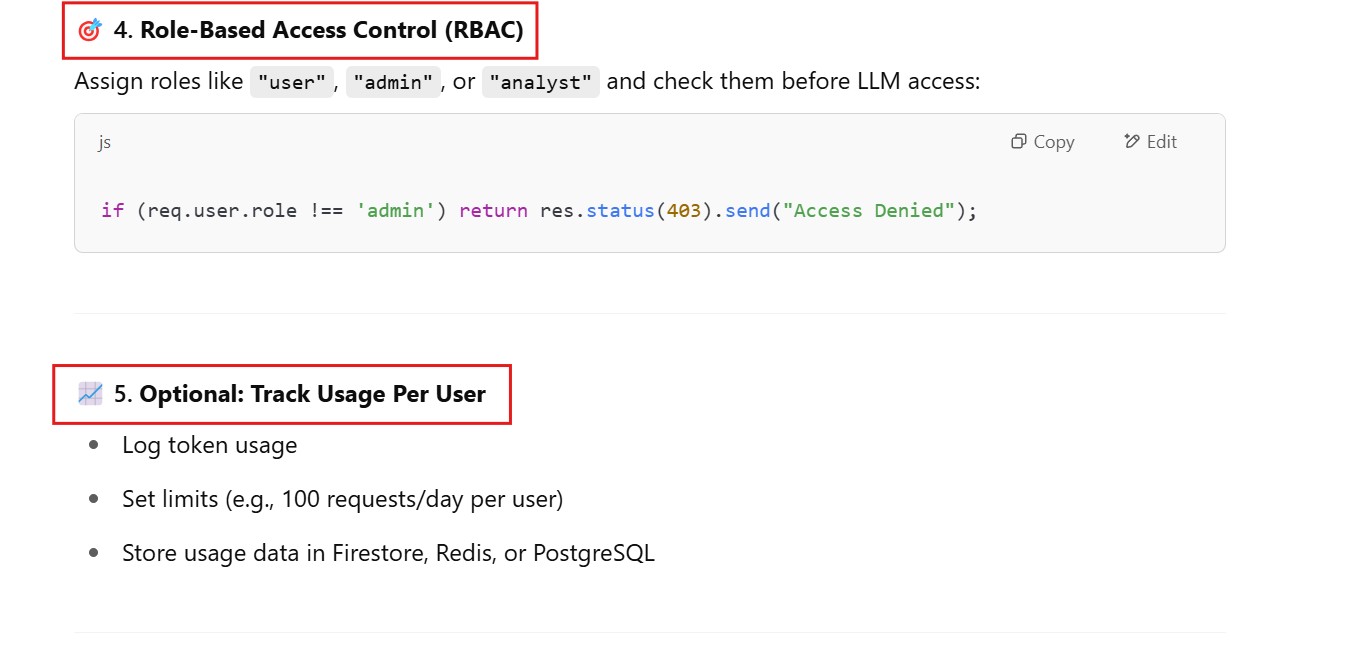Click the "if" keyword in the code snippet
This screenshot has height=652, width=1369.
(x=112, y=211)
